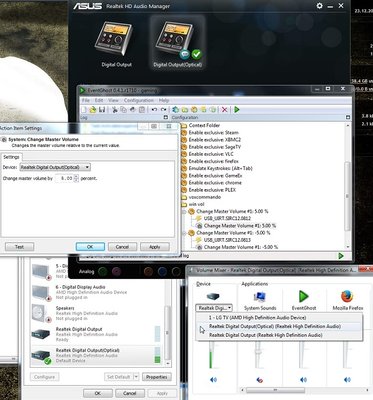Click New file icon in EventGhost toolbar
Viewport: 373px width, 400px height.
click(x=83, y=110)
